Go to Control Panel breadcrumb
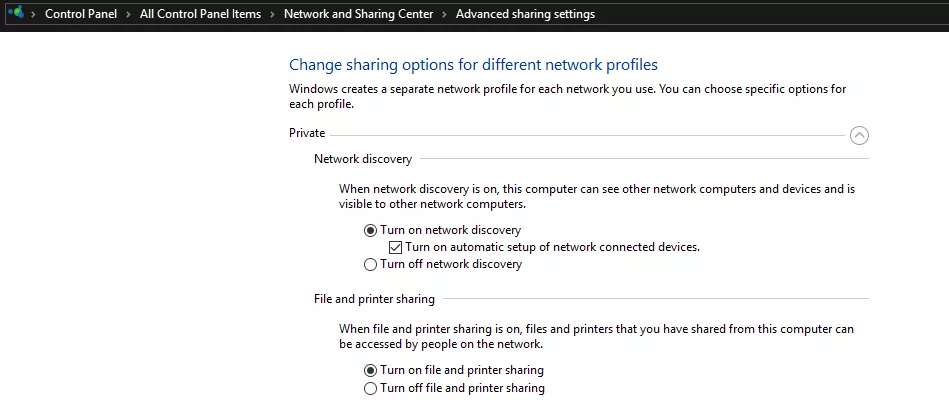Viewport: 949px width, 413px height. point(81,14)
